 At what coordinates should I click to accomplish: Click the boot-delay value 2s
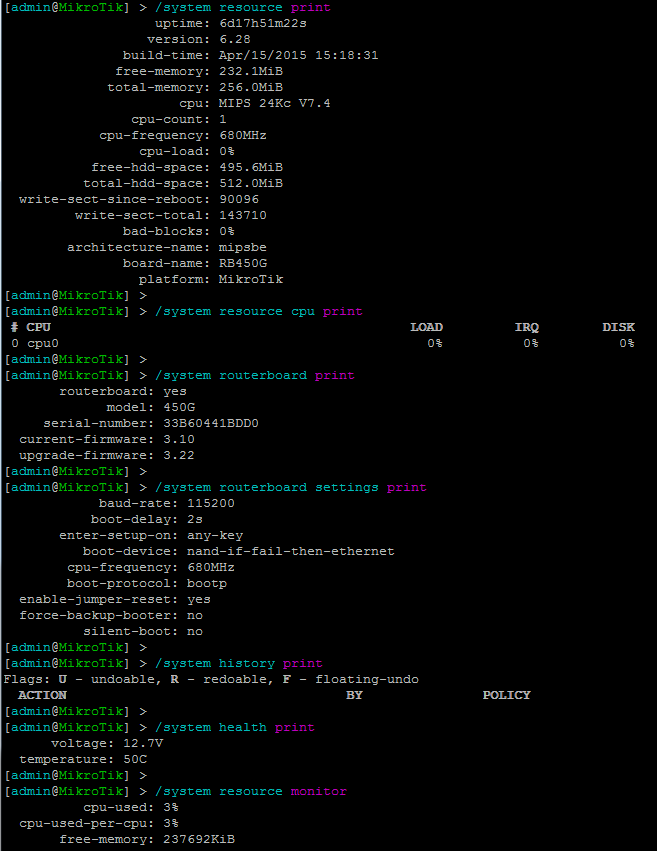click(x=195, y=519)
